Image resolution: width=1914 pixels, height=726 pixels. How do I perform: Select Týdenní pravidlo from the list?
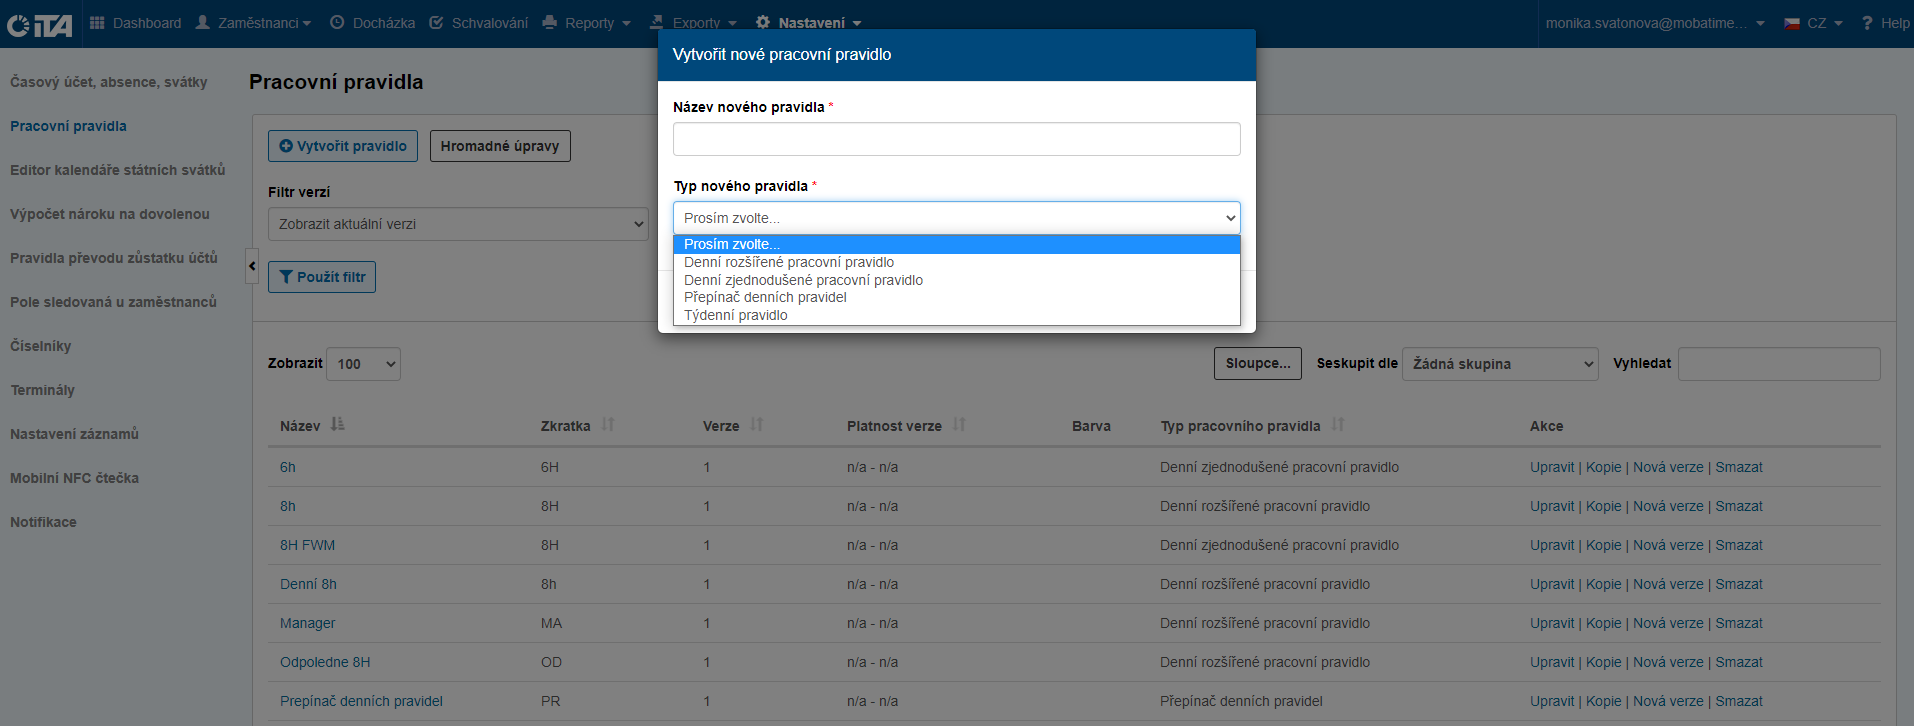pyautogui.click(x=736, y=315)
